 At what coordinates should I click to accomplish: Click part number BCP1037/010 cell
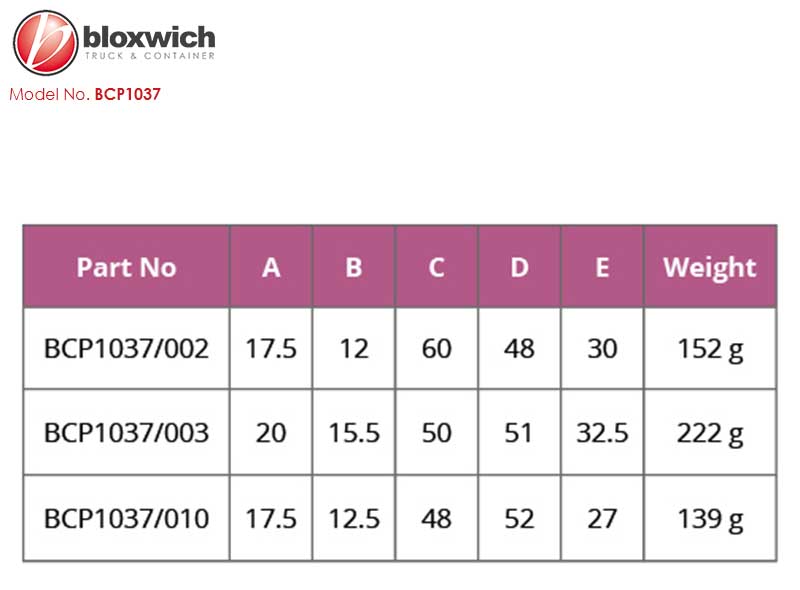127,519
